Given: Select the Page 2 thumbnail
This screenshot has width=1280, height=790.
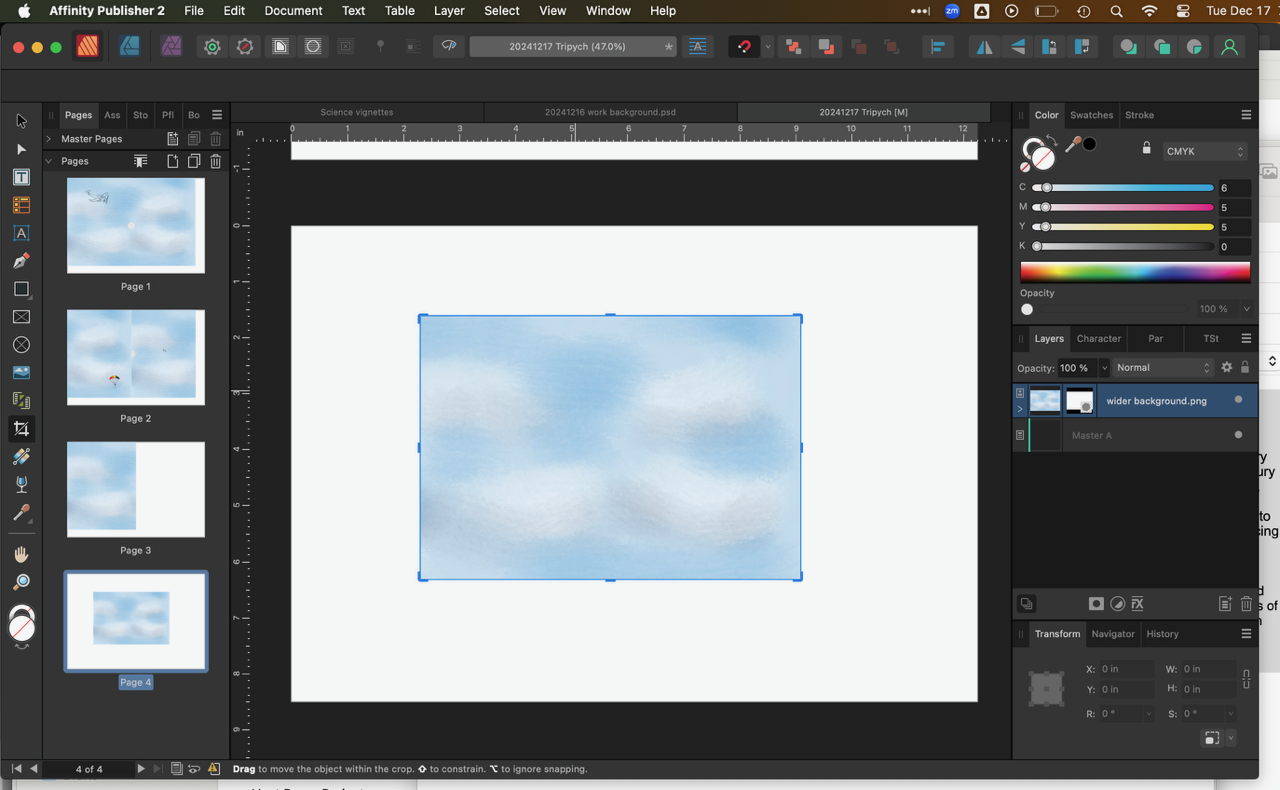Looking at the screenshot, I should (136, 357).
